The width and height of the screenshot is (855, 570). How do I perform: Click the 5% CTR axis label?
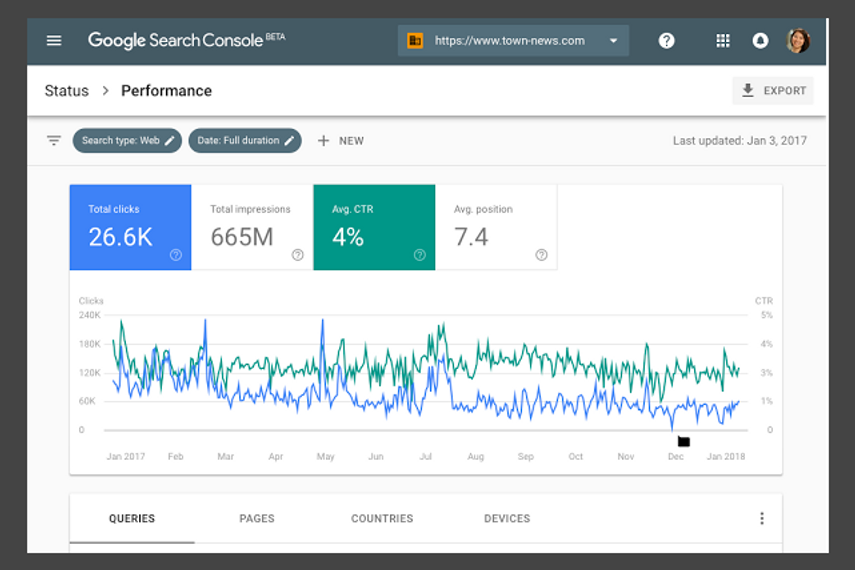[x=767, y=315]
